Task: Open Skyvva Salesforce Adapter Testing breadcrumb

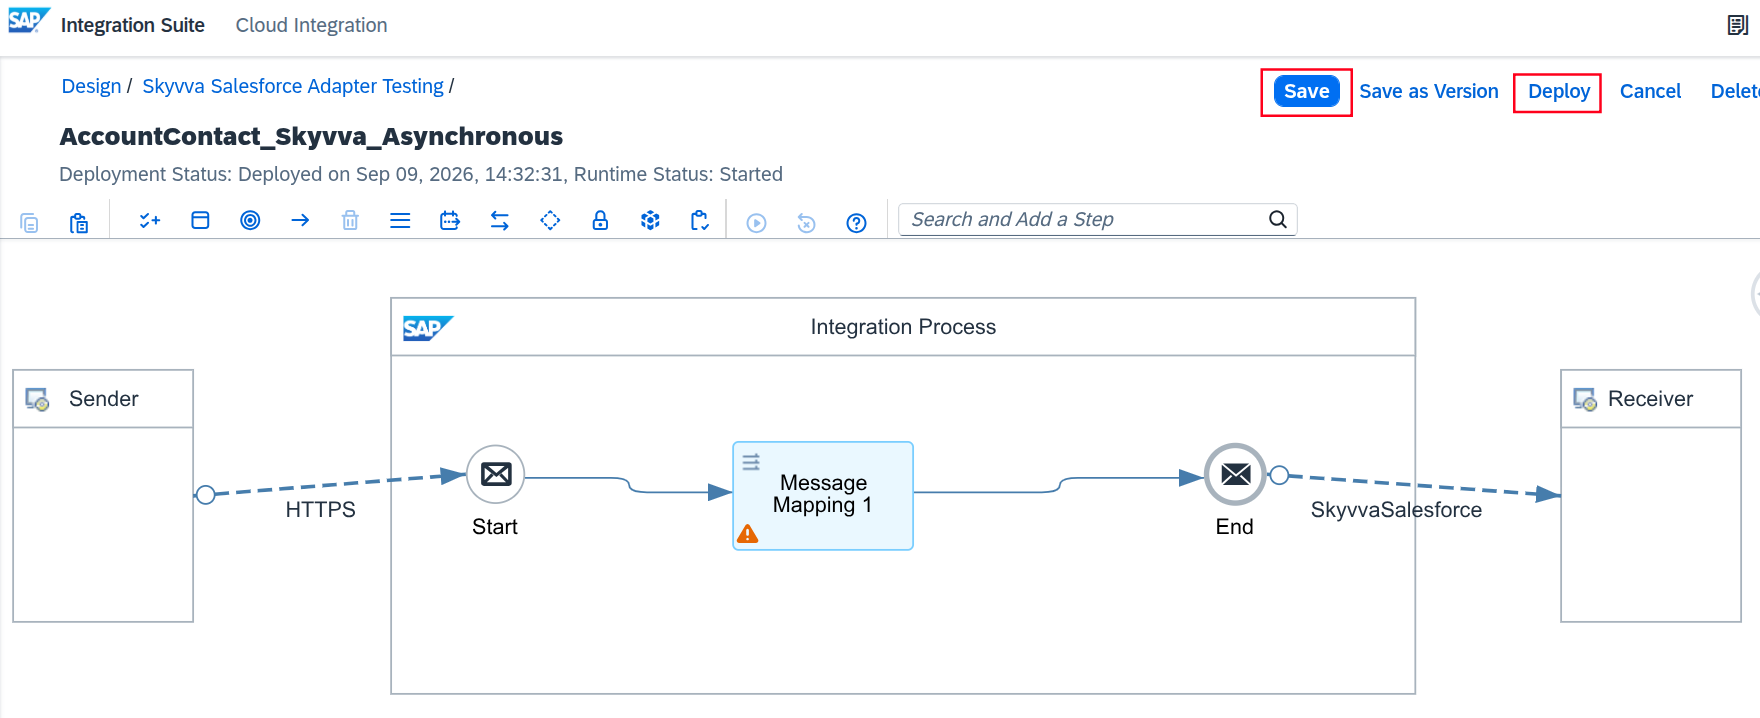Action: (293, 86)
